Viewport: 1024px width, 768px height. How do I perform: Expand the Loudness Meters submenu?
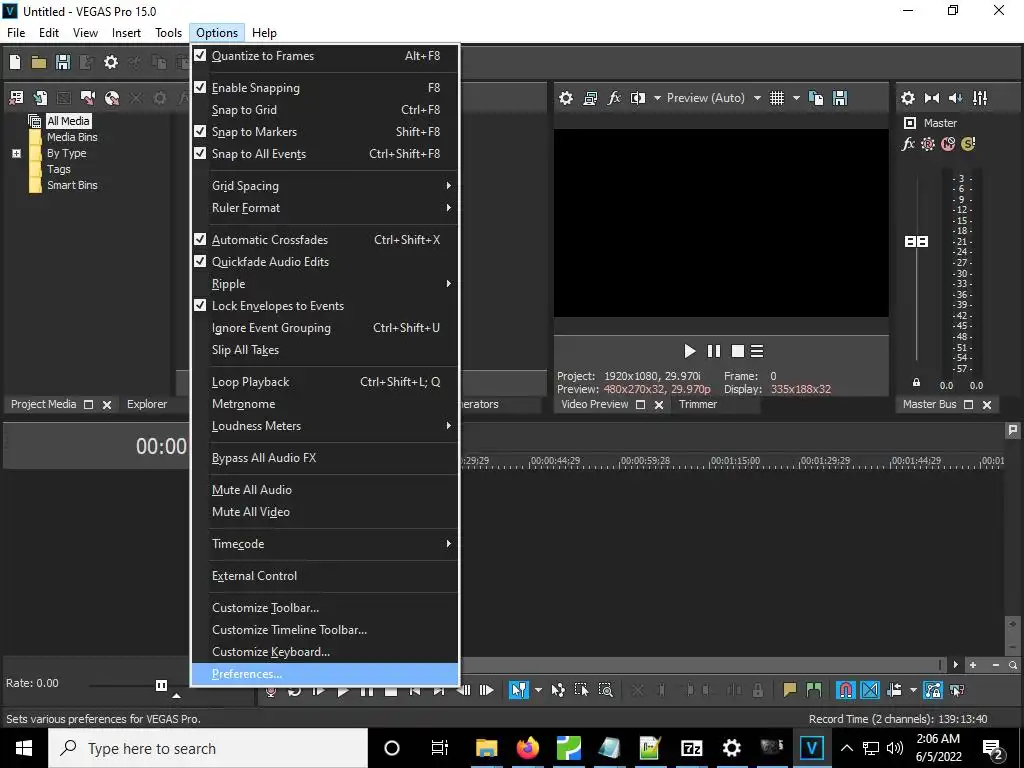point(325,426)
